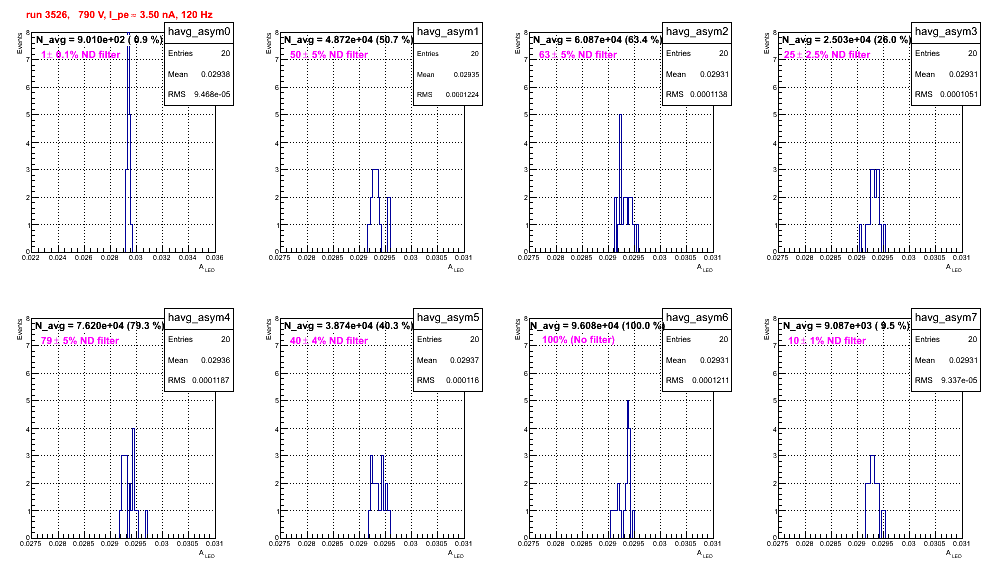Click RMS value 0.0001138 in havg_asym2
Image resolution: width=996 pixels, height=572 pixels.
710,94
